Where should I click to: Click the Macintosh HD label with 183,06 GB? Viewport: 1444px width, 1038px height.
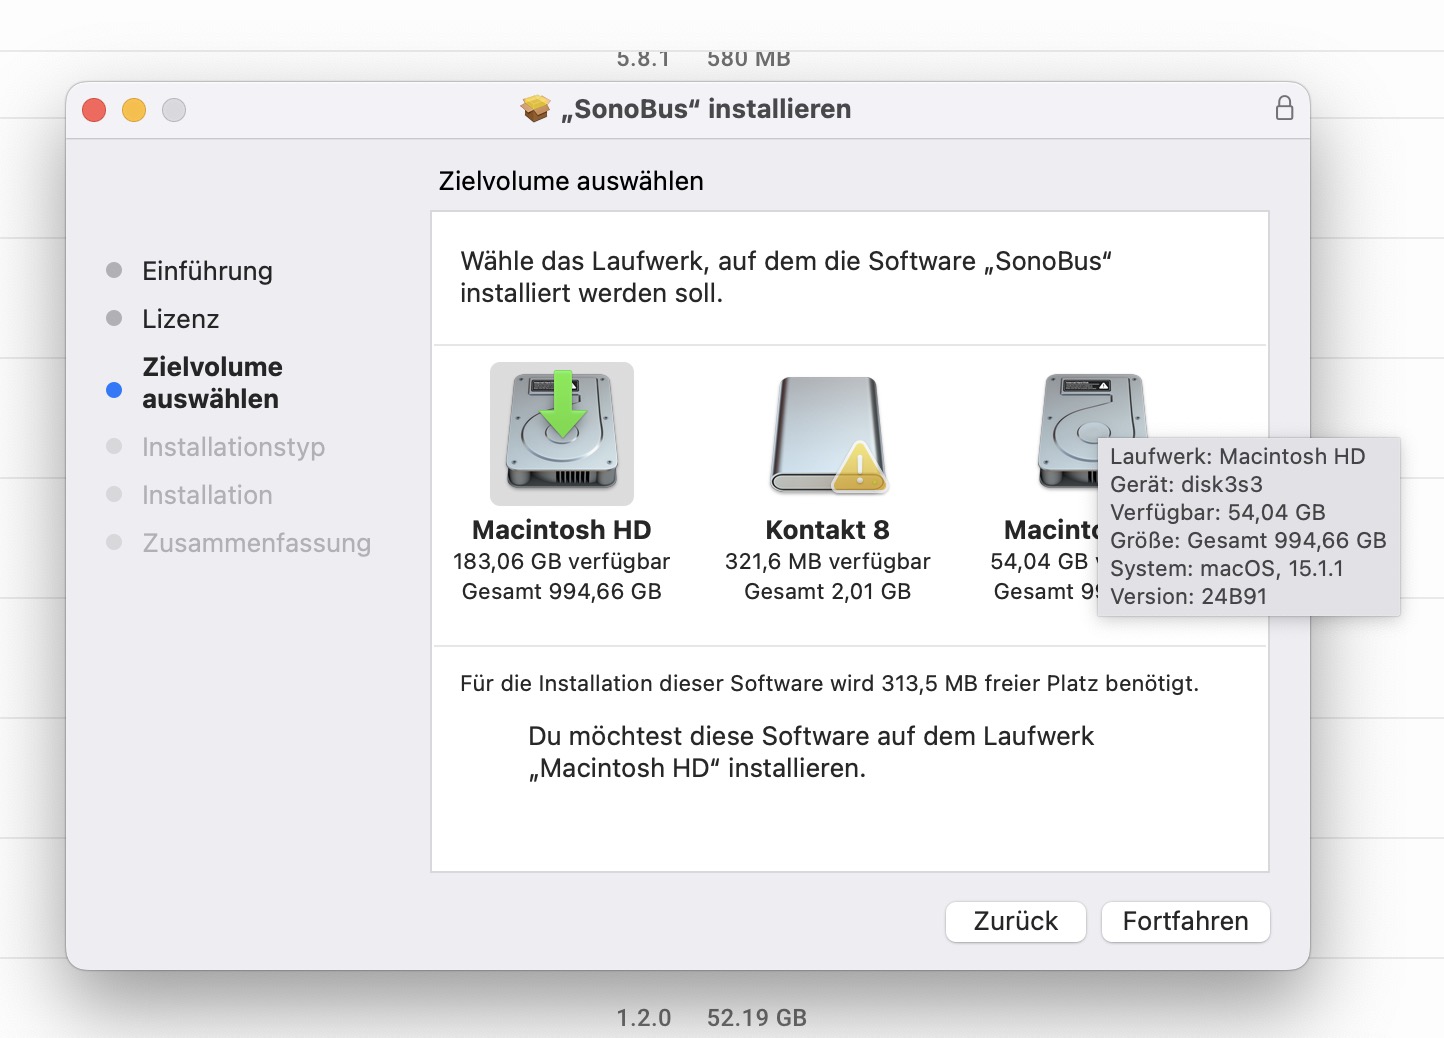[561, 530]
